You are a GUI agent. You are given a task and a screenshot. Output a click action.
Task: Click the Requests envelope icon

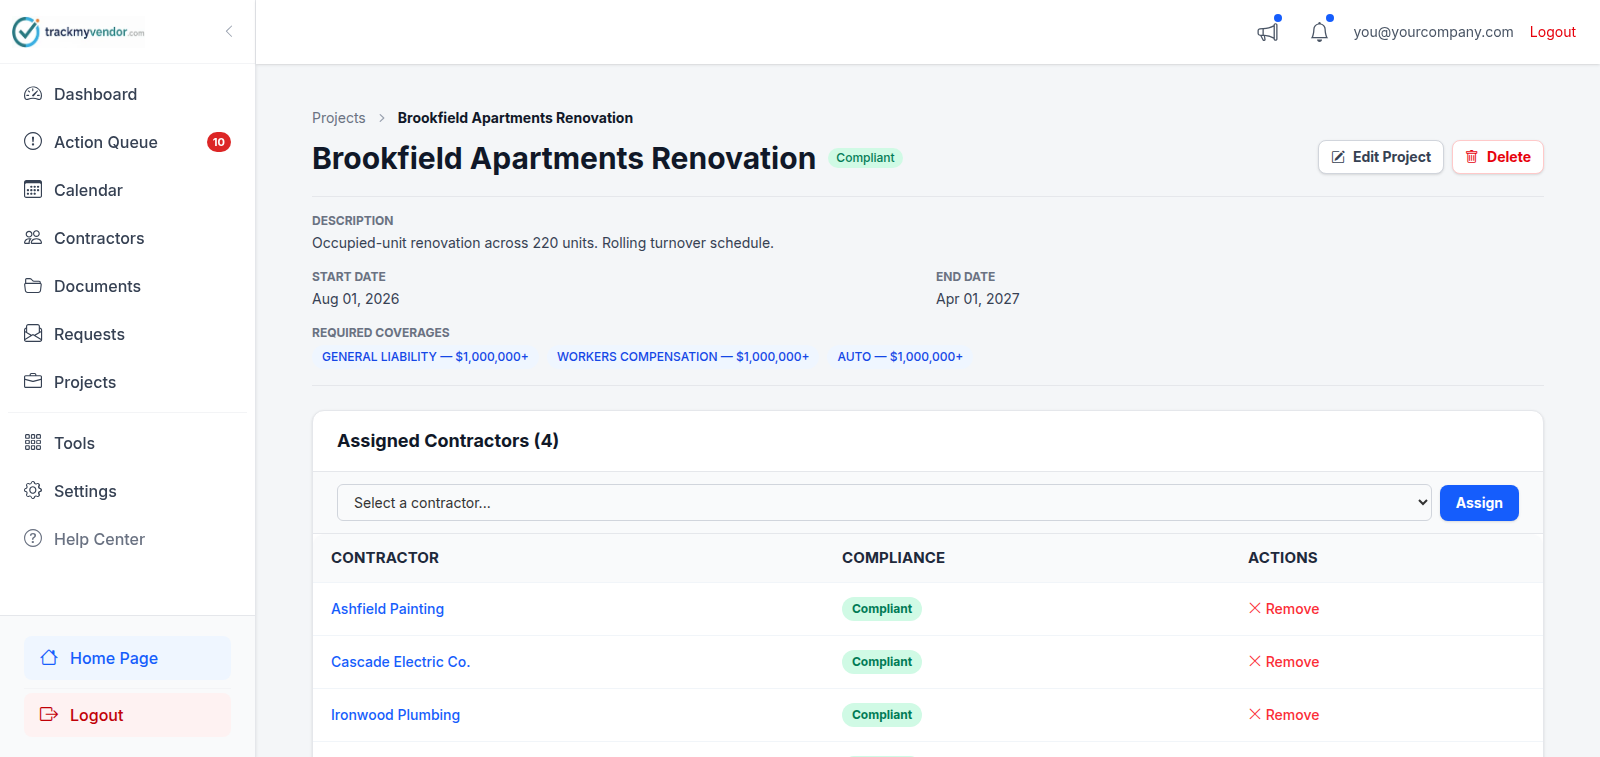point(33,333)
